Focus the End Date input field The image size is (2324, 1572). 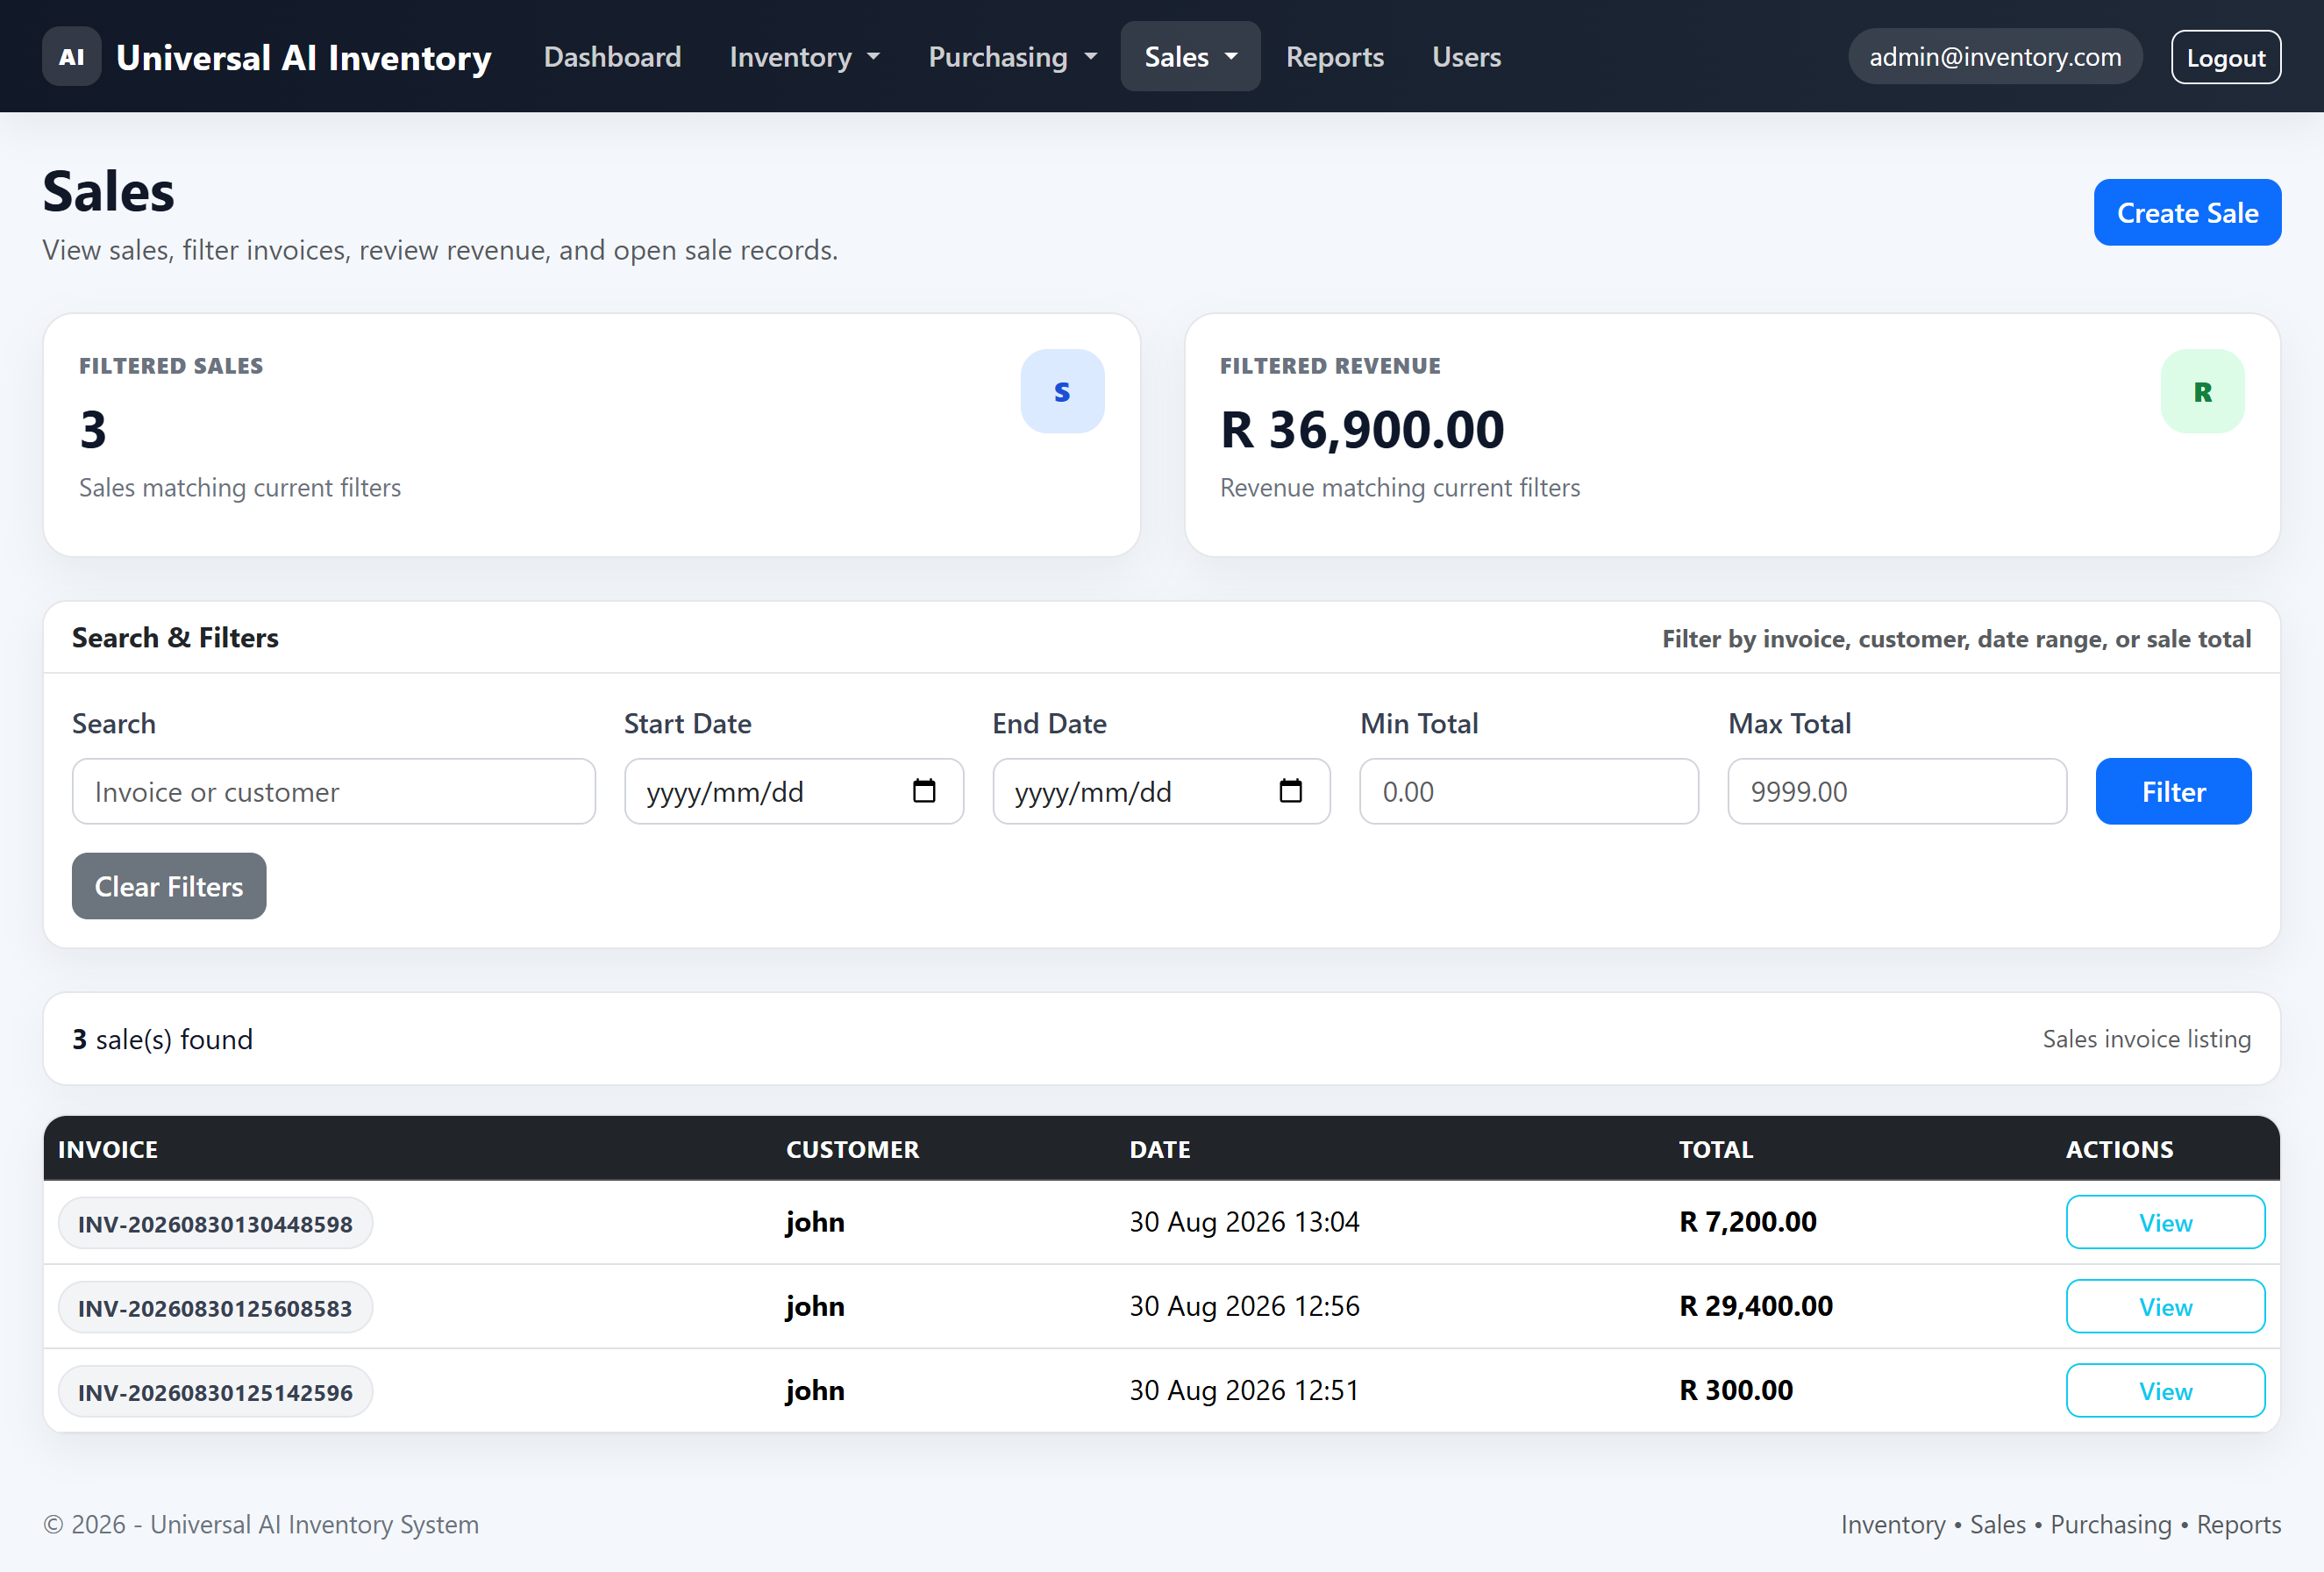pos(1161,791)
